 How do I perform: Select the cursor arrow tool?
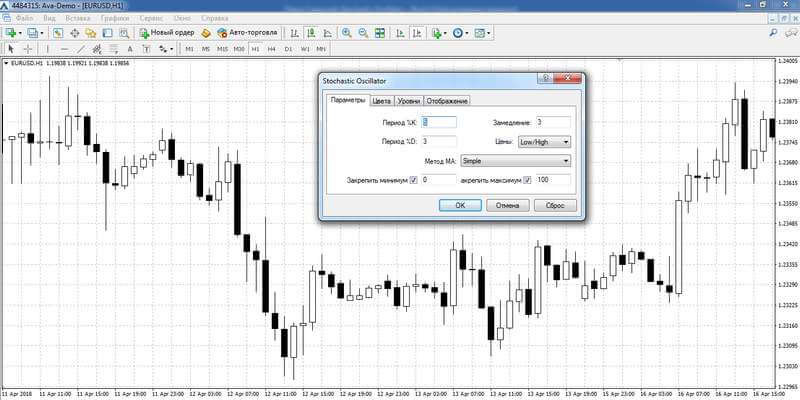(x=11, y=49)
